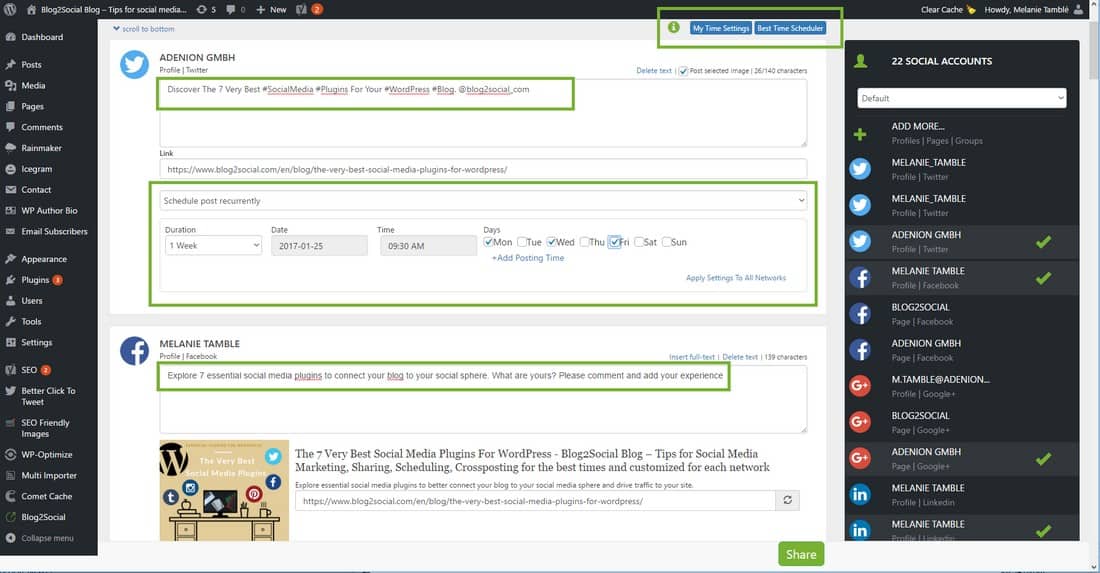Click the Delete text link on Twitter post

(654, 71)
